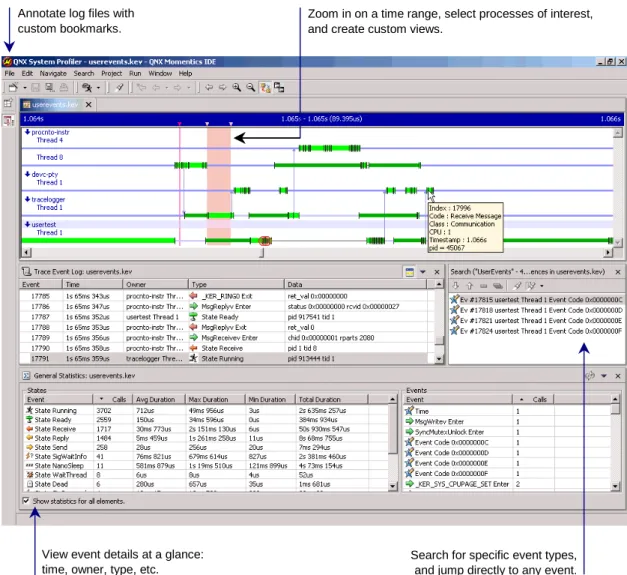627x575 pixels.
Task: Click the Run external tools icon
Action: click(87, 87)
